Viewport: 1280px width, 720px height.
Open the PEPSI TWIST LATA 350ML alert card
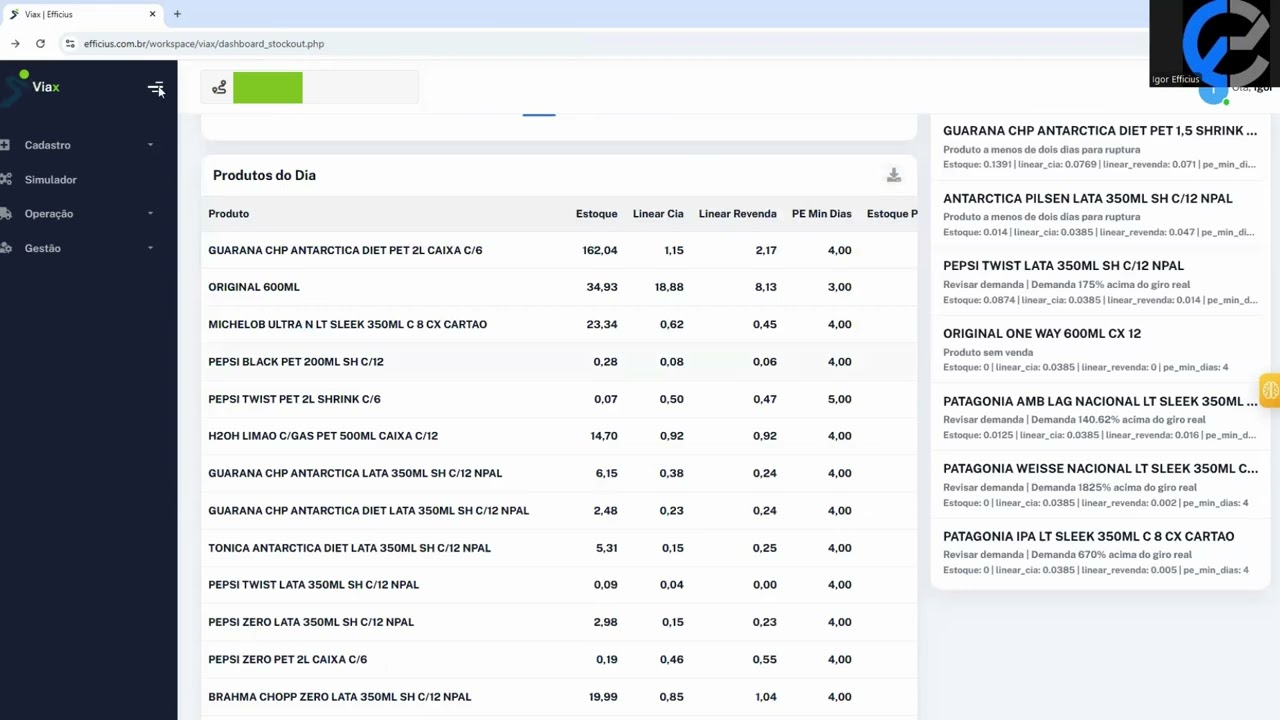(x=1100, y=282)
